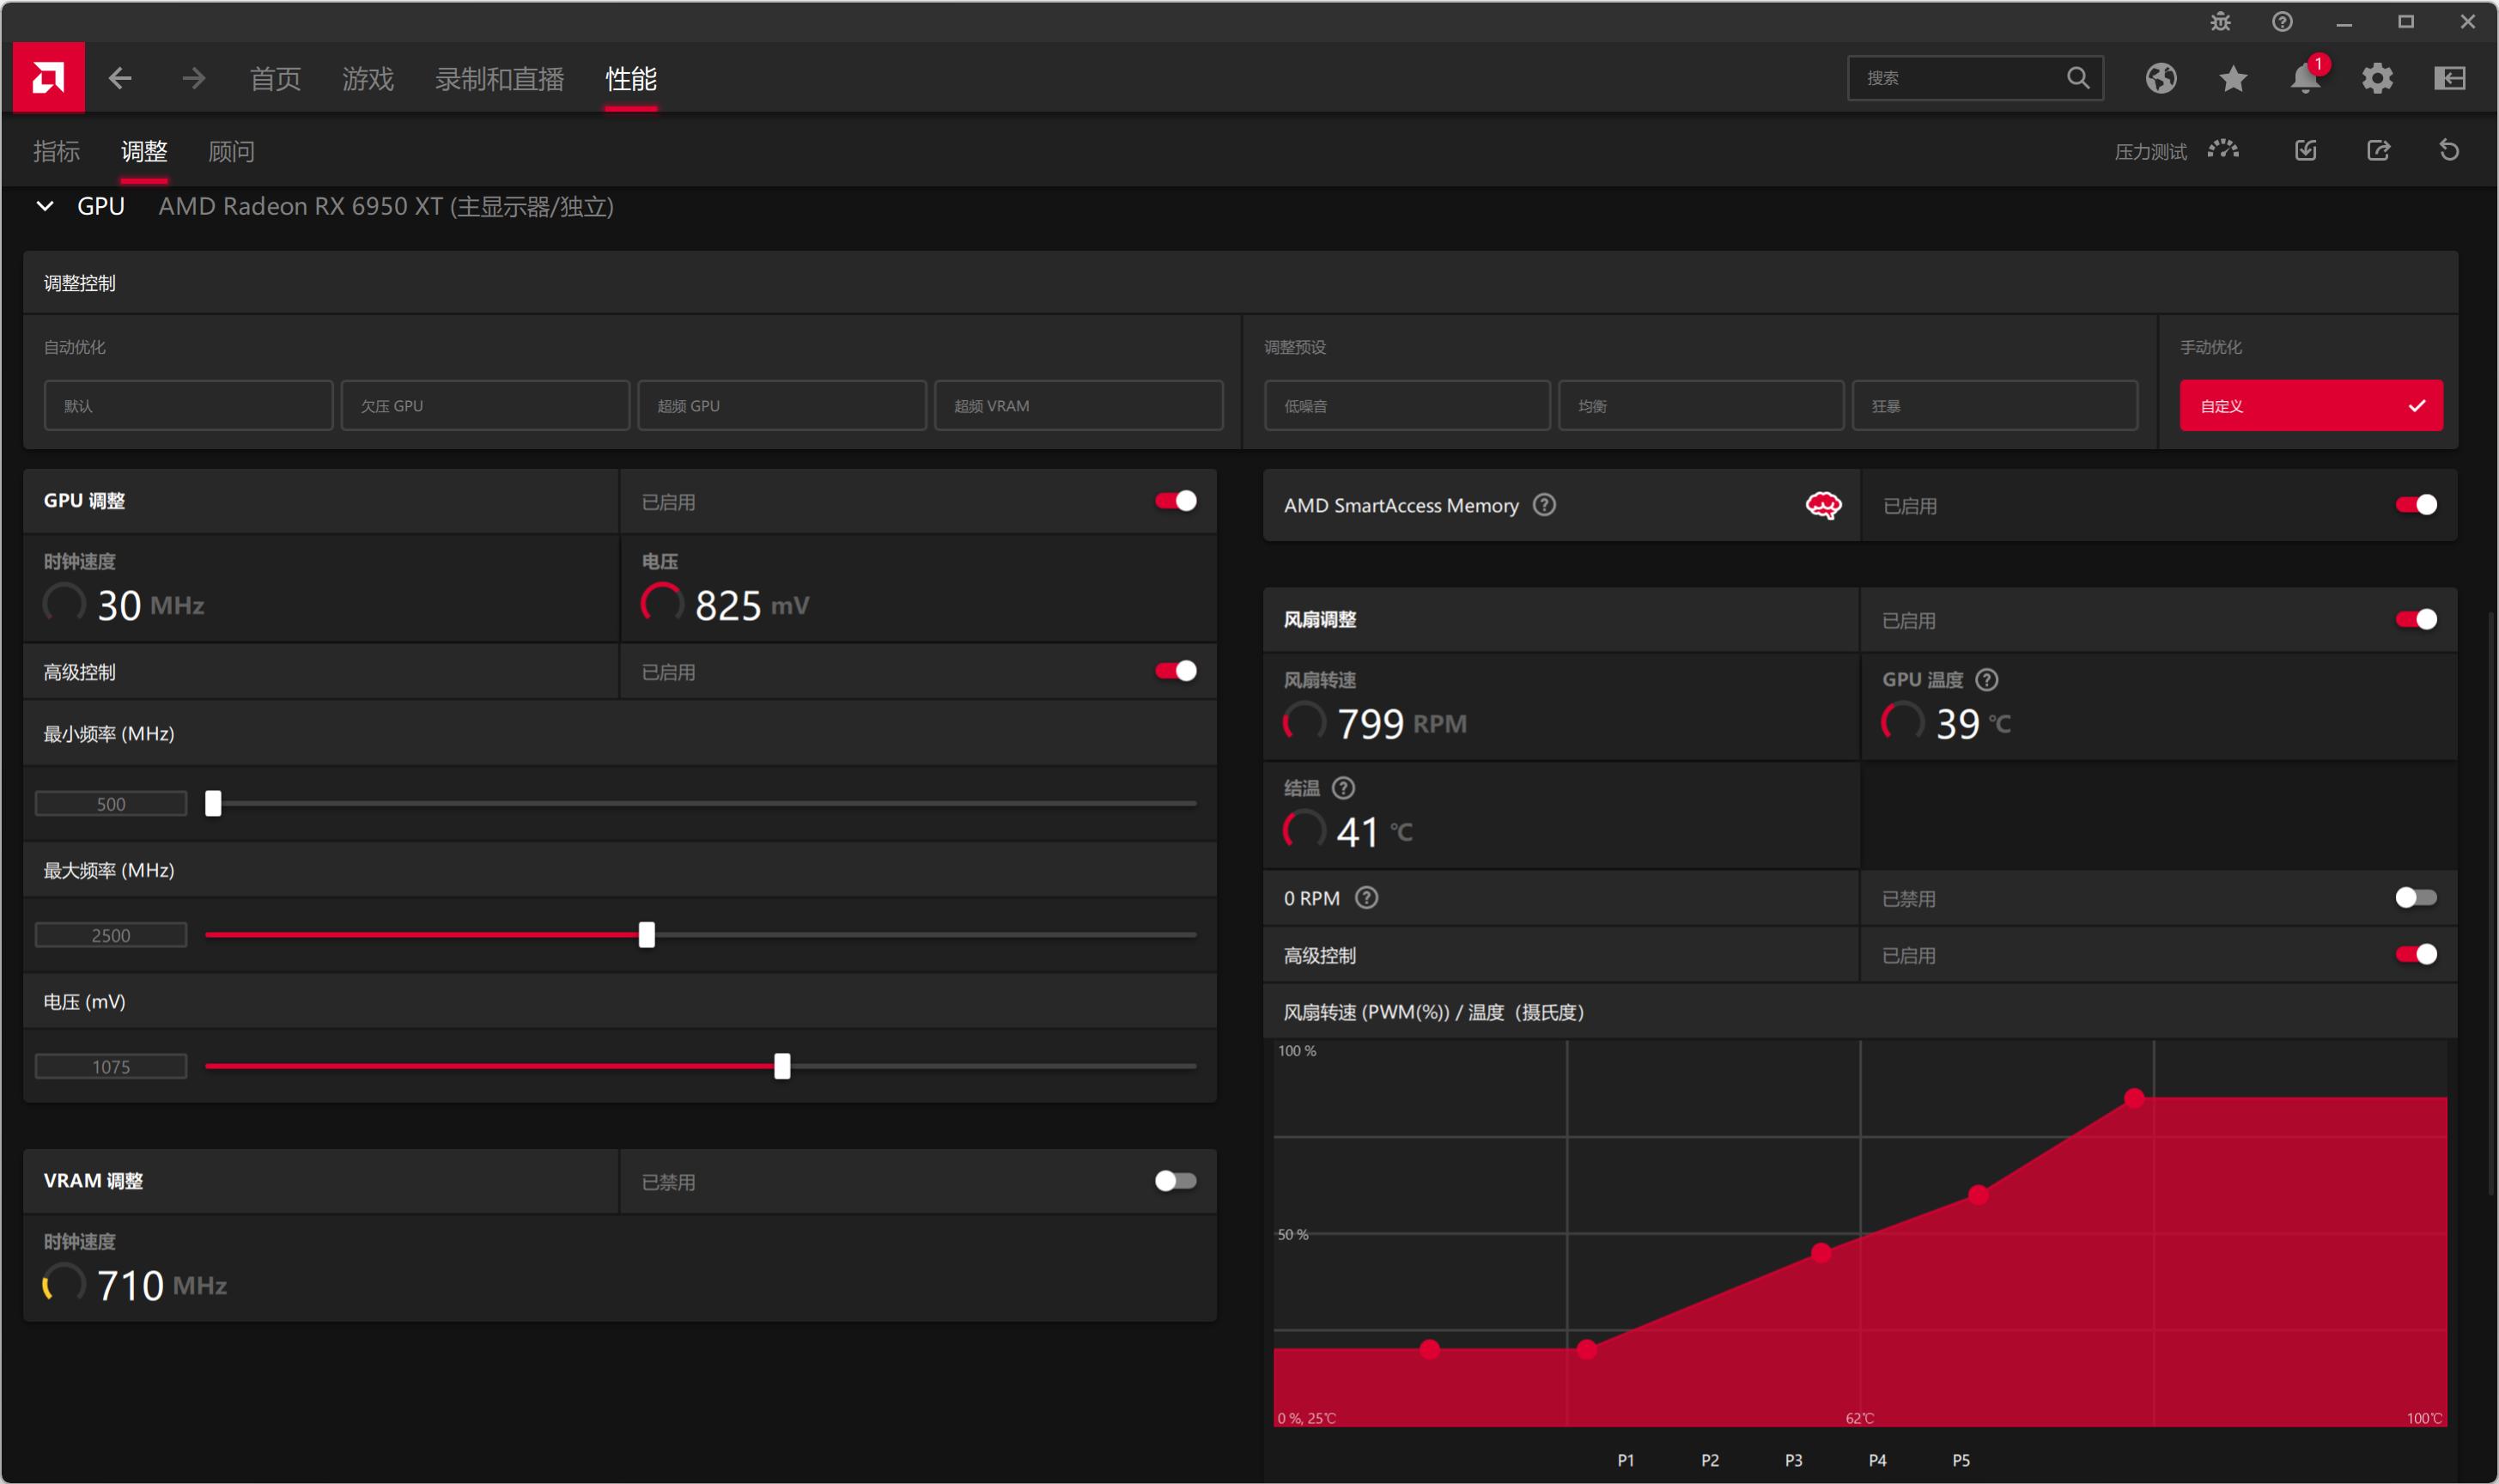Enable the 0 RPM toggle
The image size is (2499, 1484).
click(x=2415, y=898)
